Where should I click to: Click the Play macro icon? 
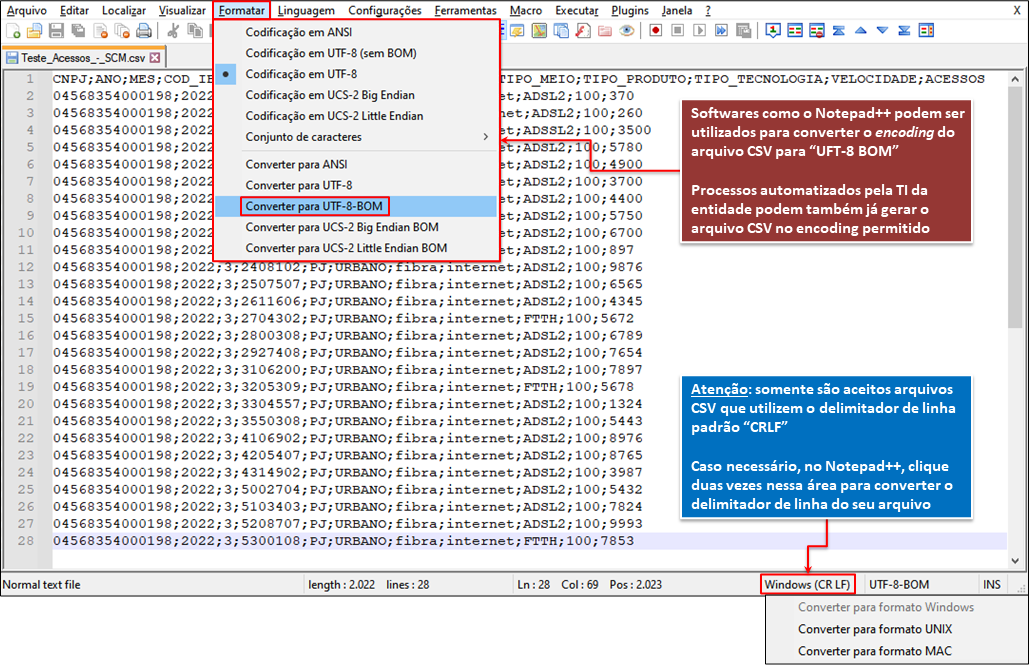coord(700,31)
